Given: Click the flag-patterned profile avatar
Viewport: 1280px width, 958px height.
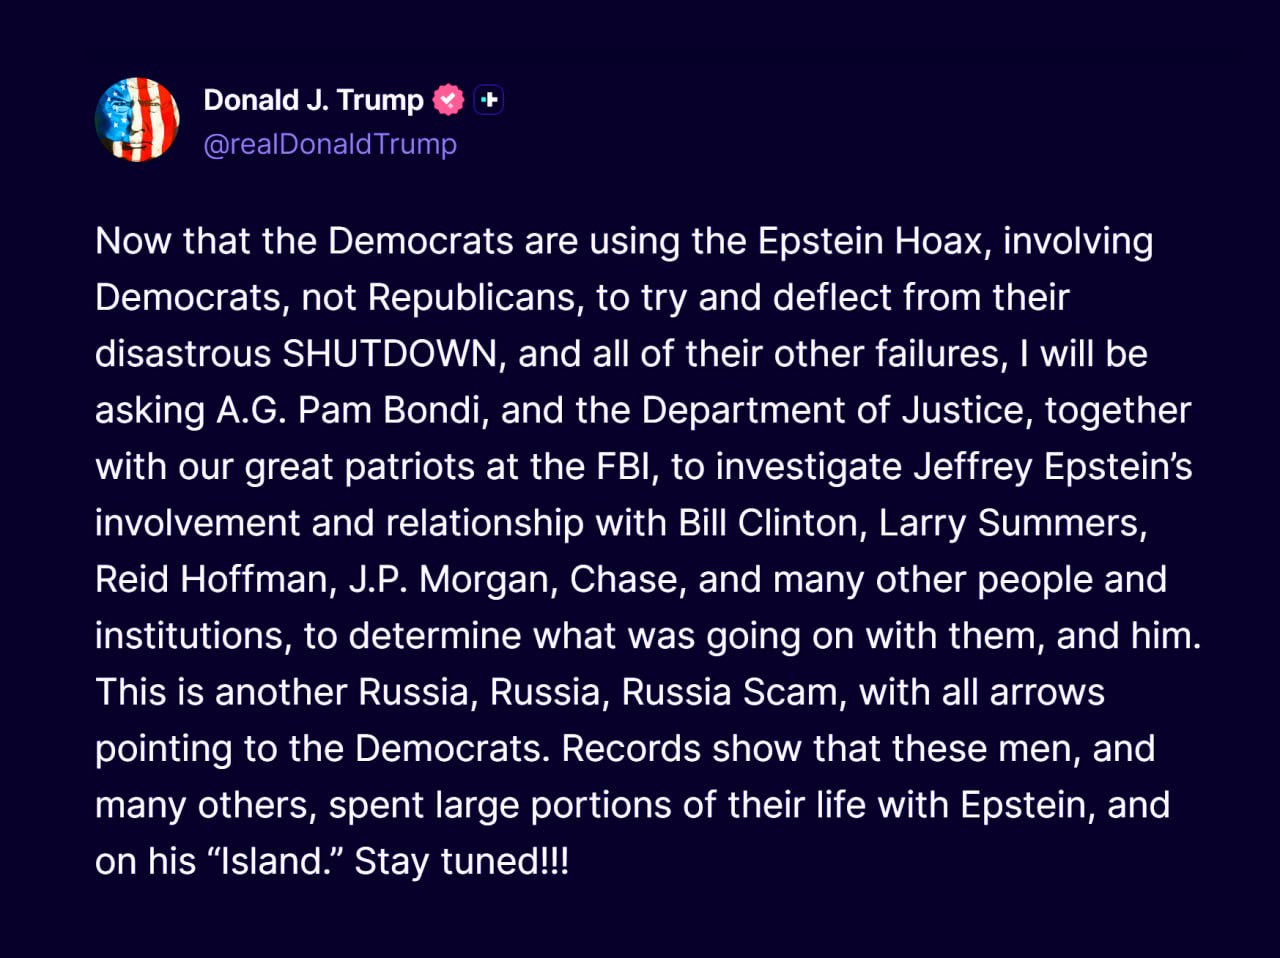Looking at the screenshot, I should [x=137, y=119].
